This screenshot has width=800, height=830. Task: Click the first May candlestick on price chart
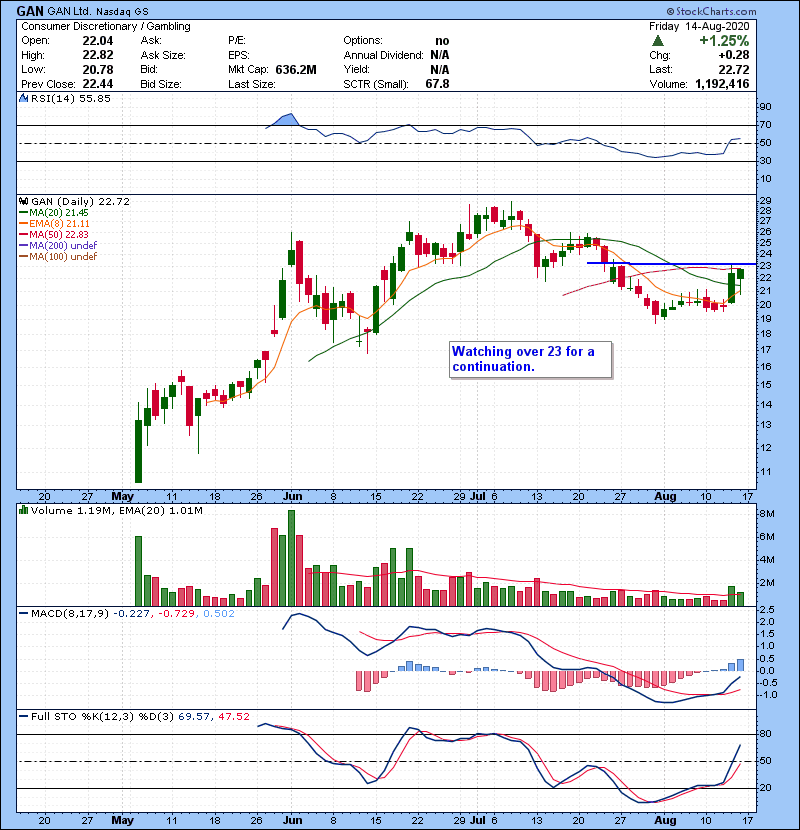[139, 443]
